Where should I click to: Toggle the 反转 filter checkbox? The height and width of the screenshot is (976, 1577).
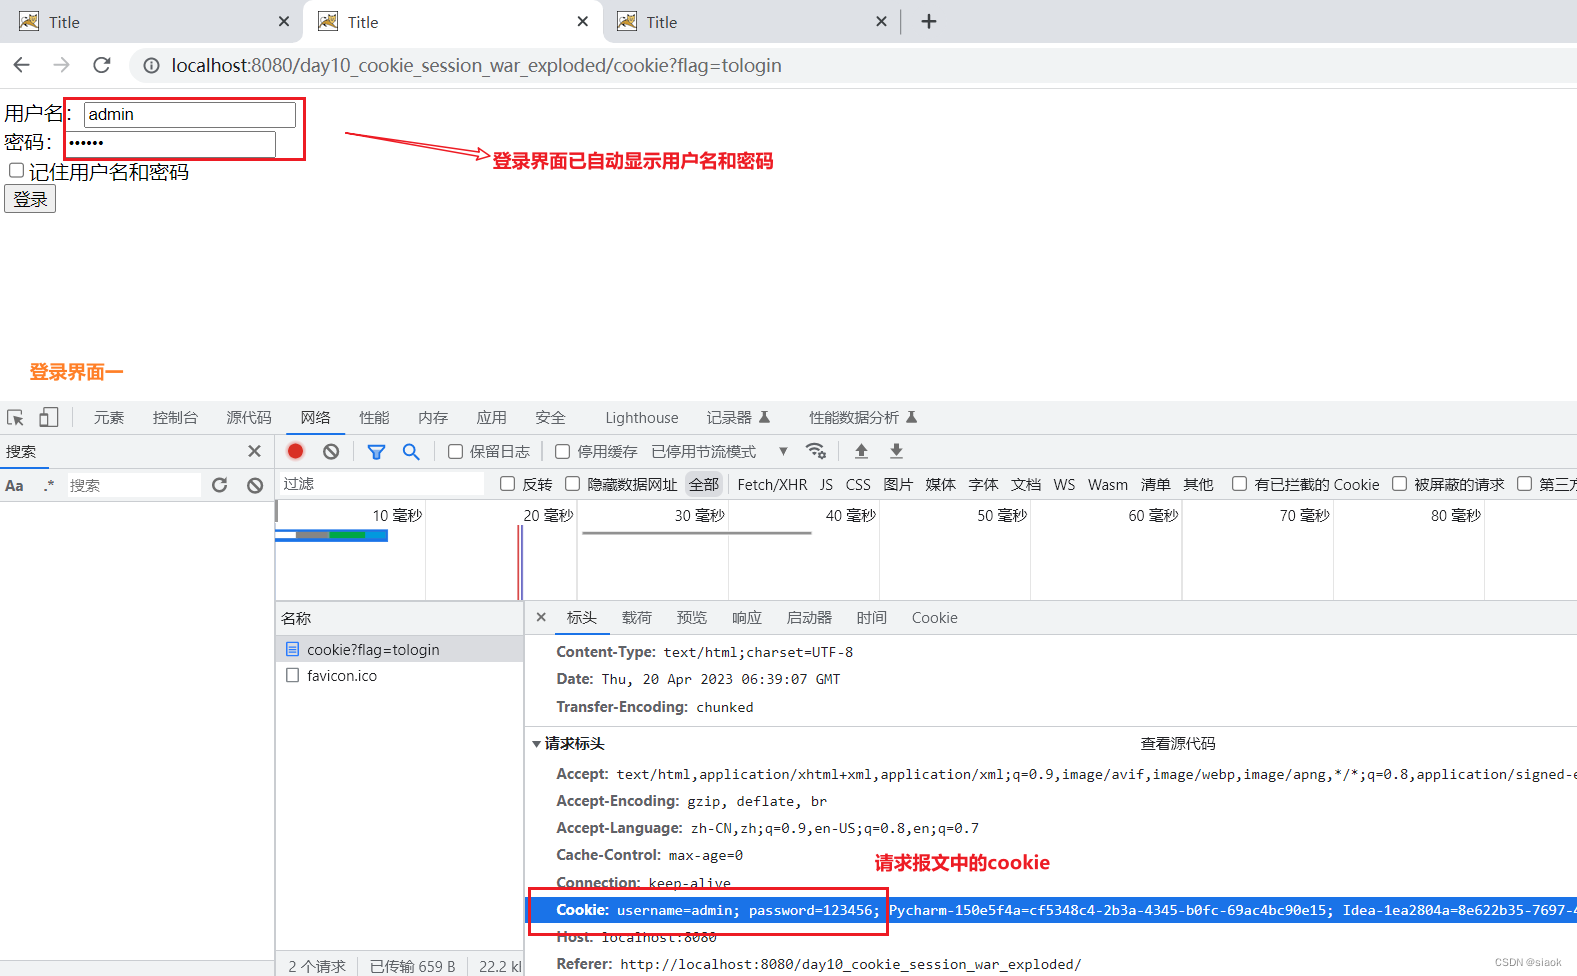[507, 484]
